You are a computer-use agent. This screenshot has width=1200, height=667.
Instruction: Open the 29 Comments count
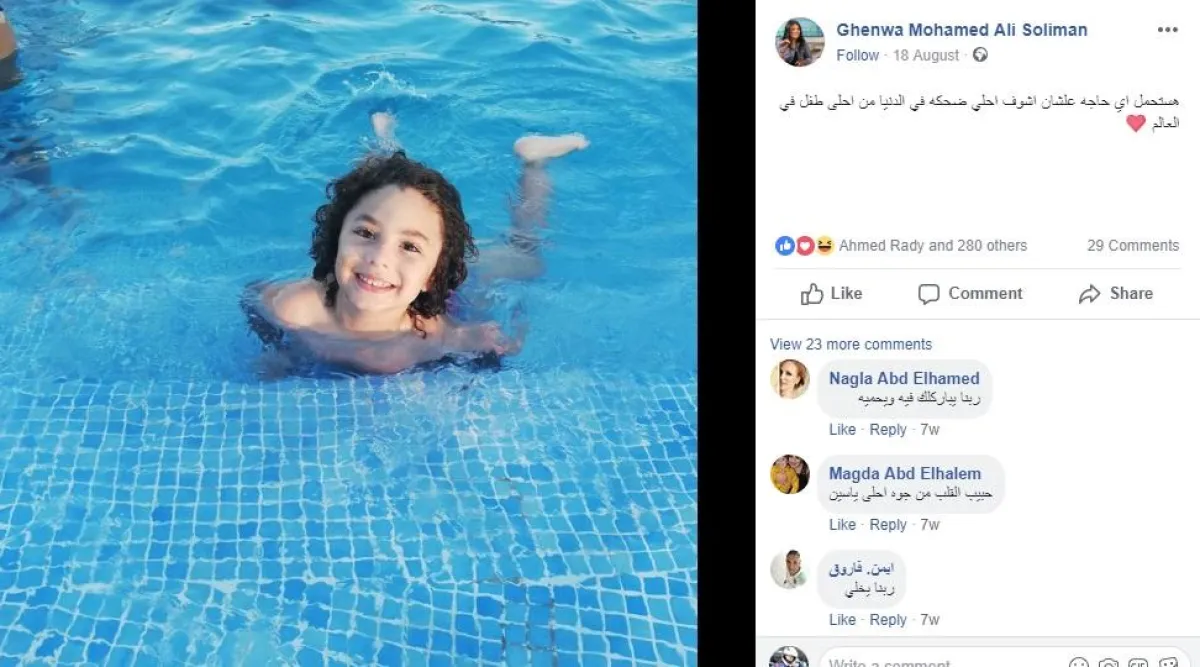pos(1133,245)
